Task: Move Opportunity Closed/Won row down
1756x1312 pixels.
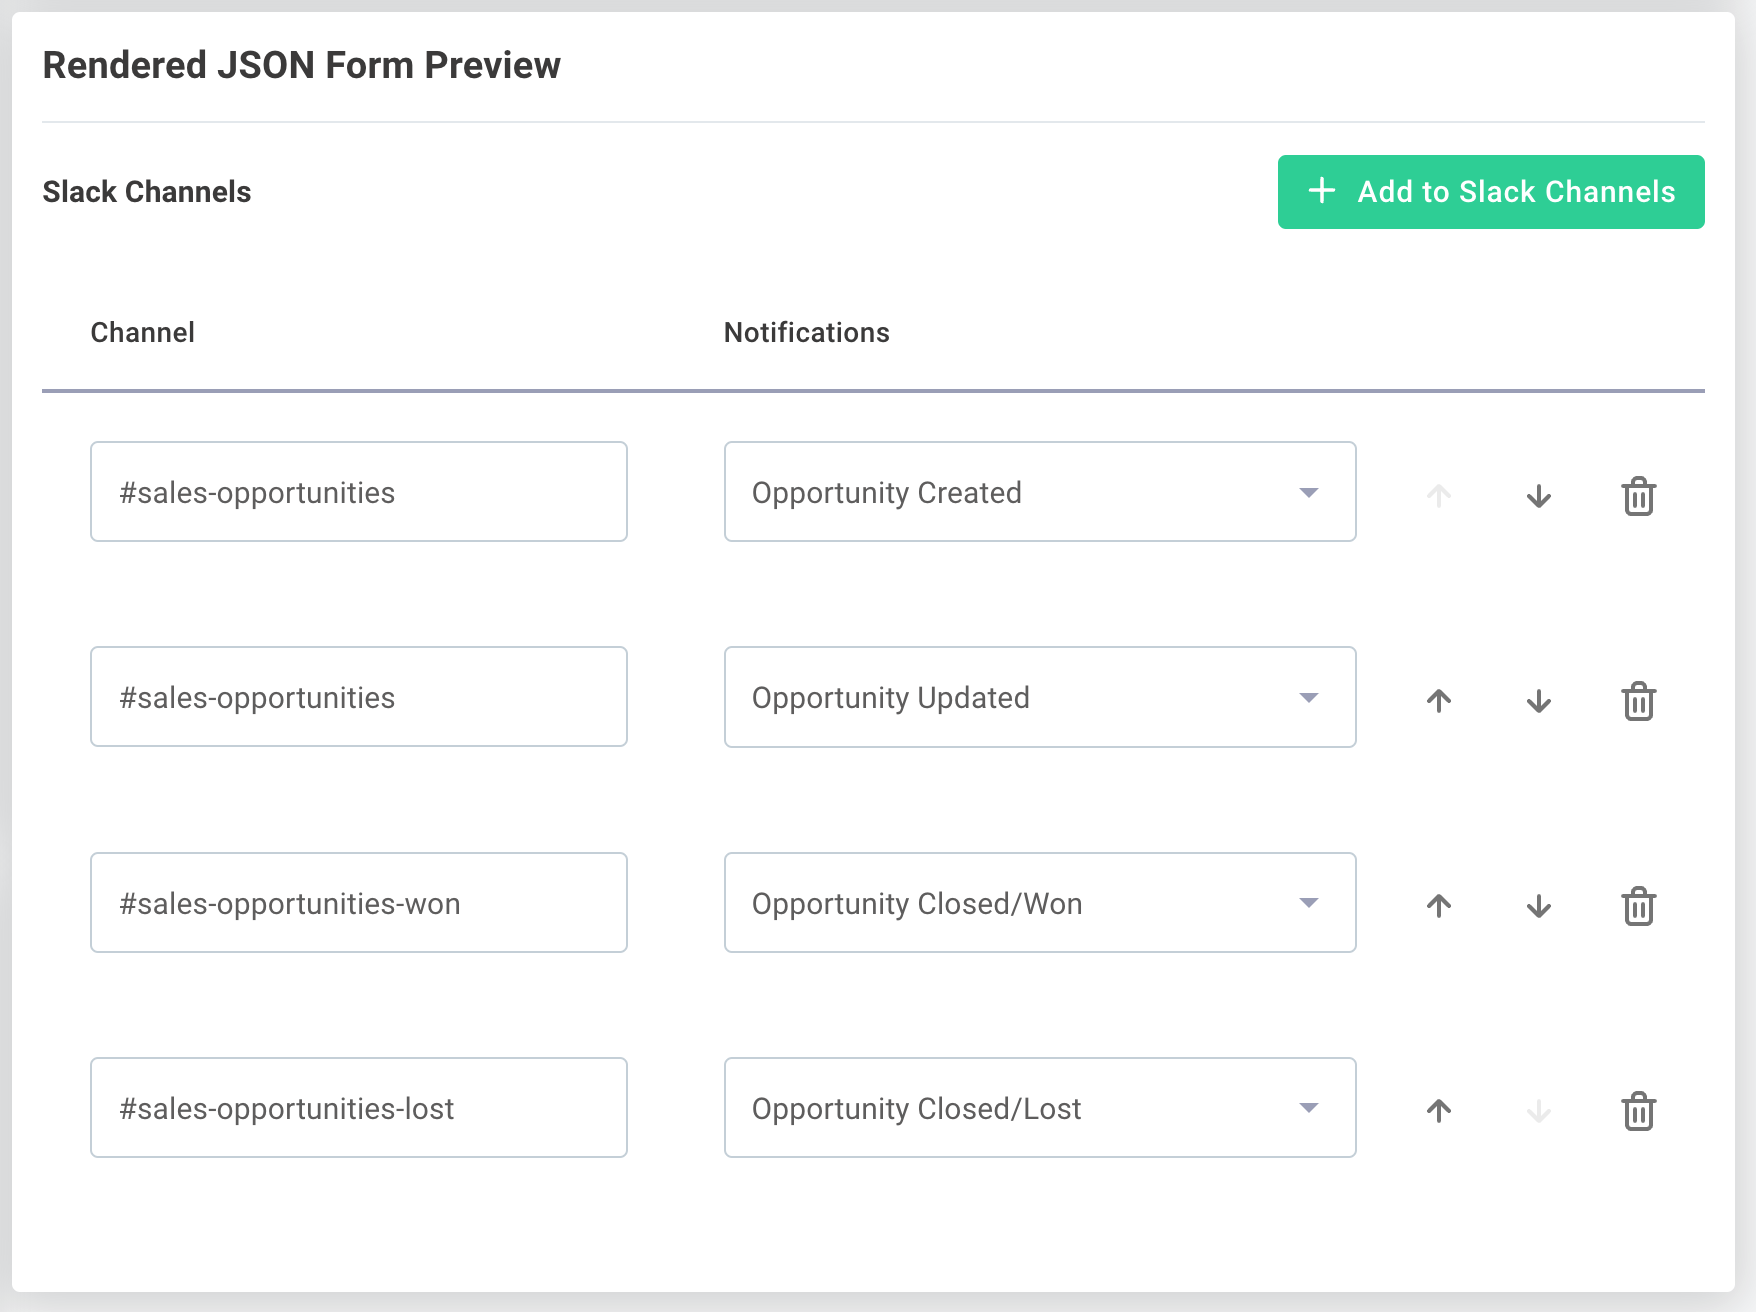Action: pos(1538,906)
